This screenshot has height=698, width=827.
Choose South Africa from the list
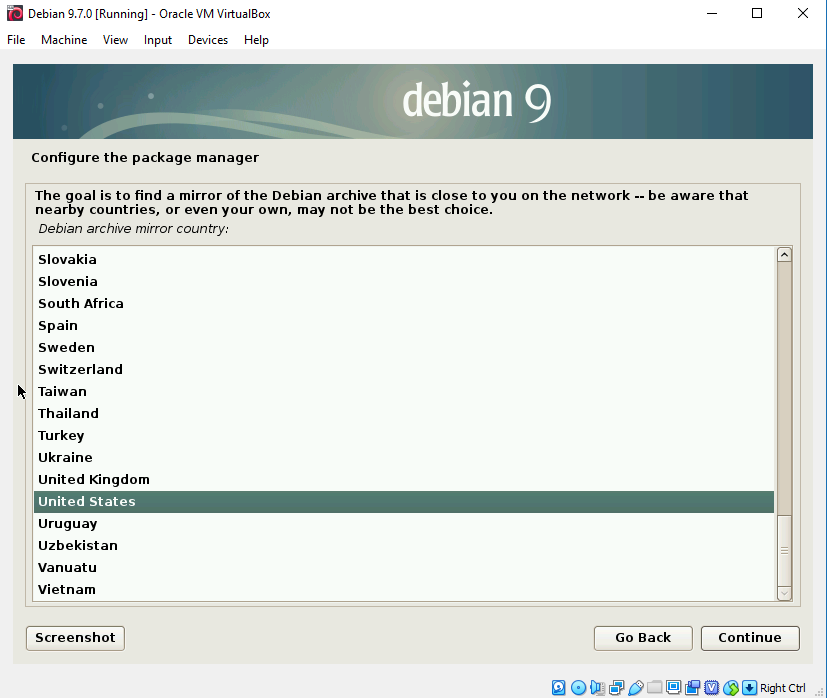coord(404,304)
